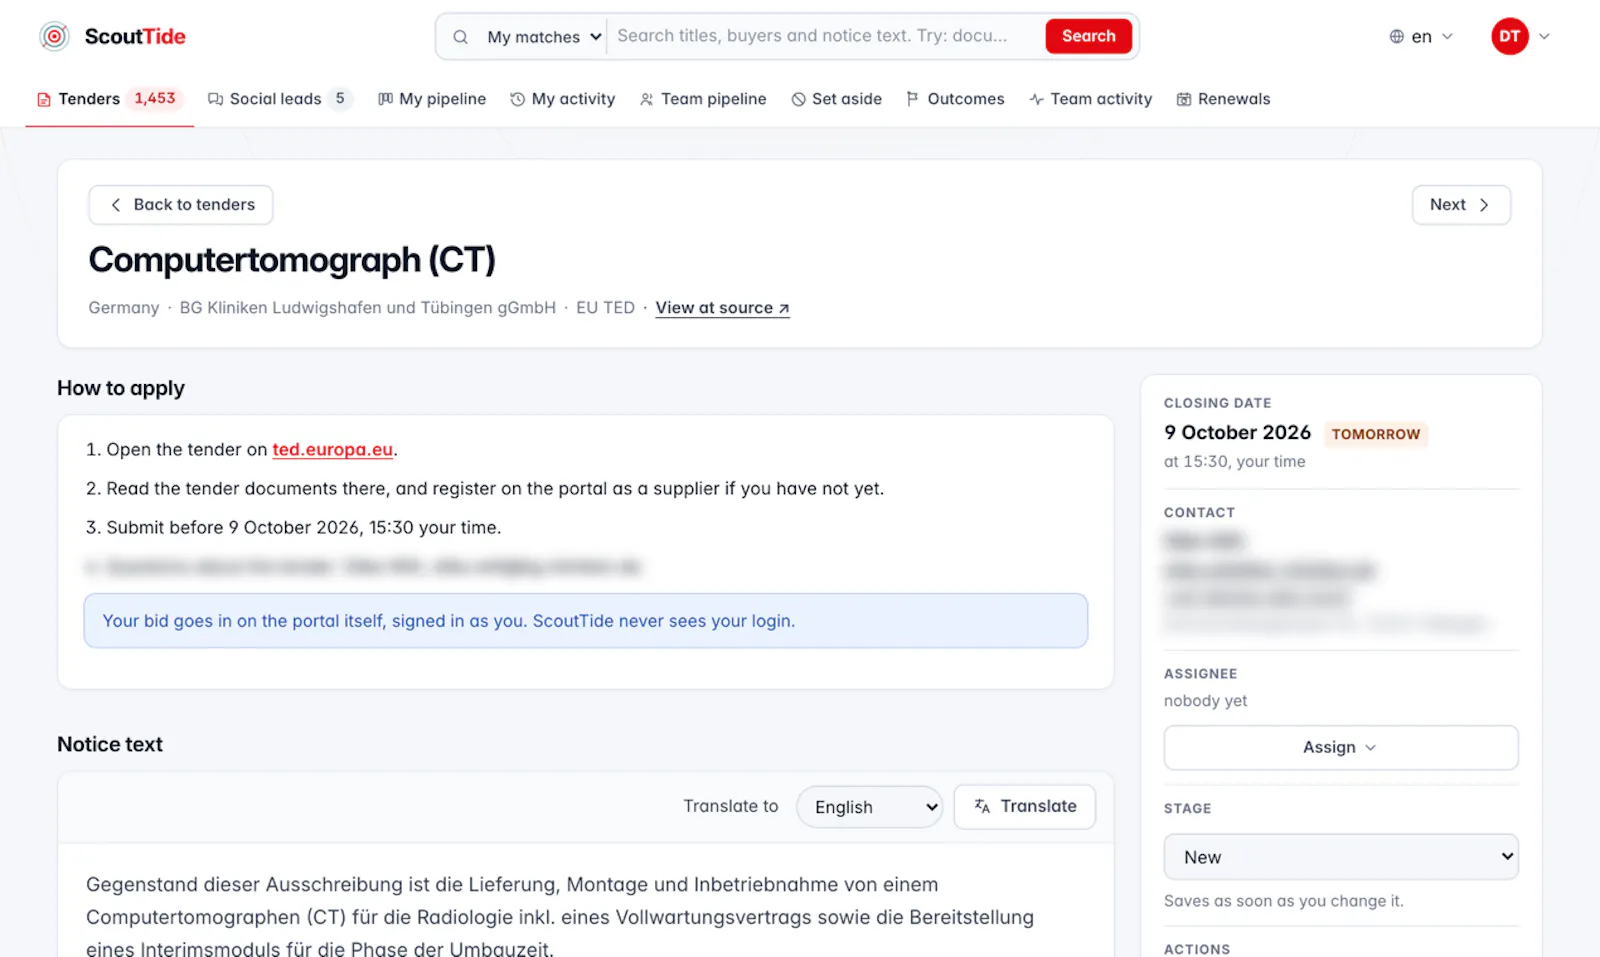Click the back arrow chevron icon
Viewport: 1600px width, 957px height.
pyautogui.click(x=116, y=205)
